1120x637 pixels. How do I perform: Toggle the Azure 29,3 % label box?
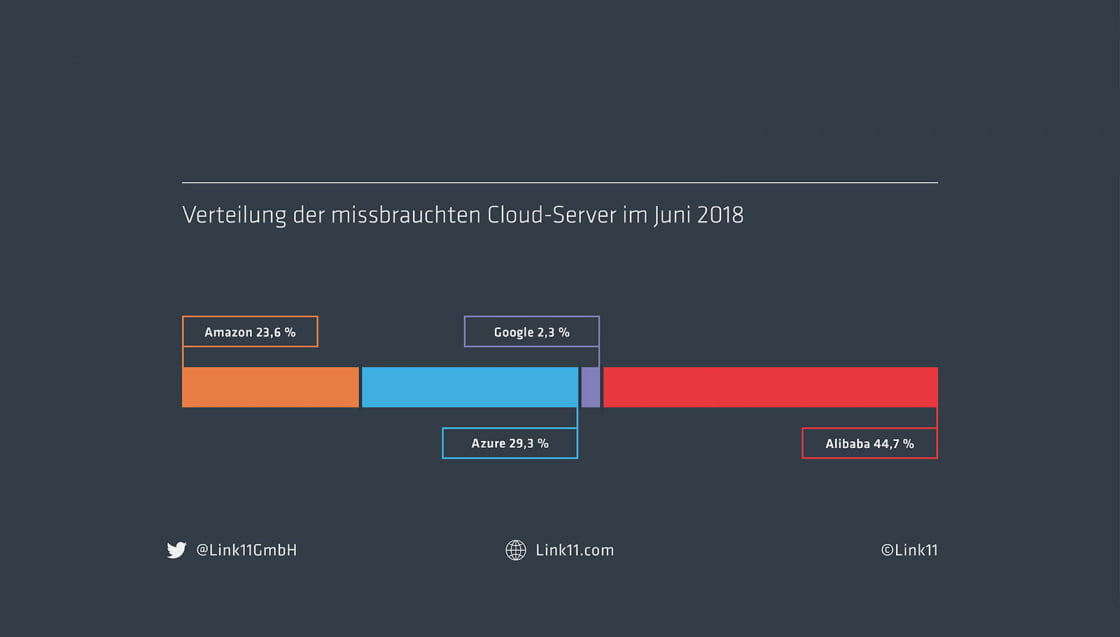click(510, 443)
